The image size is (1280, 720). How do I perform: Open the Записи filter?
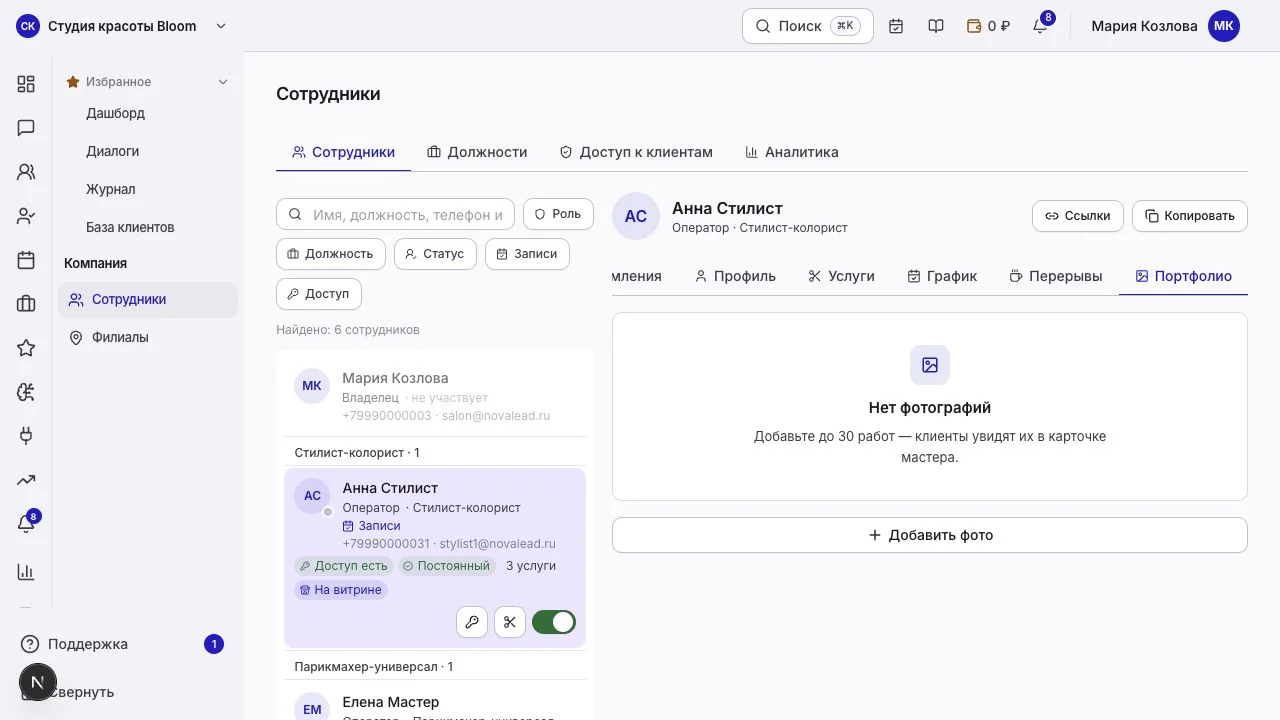[x=527, y=254]
